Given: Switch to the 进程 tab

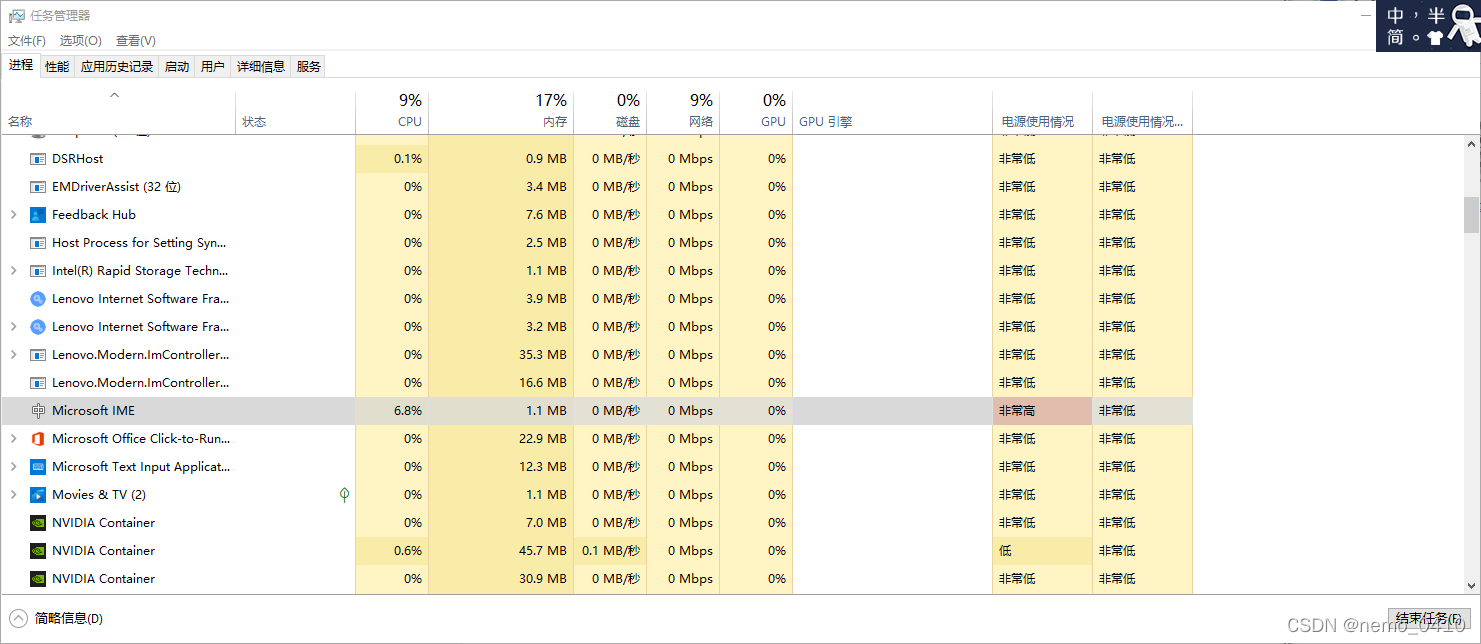Looking at the screenshot, I should pos(21,65).
